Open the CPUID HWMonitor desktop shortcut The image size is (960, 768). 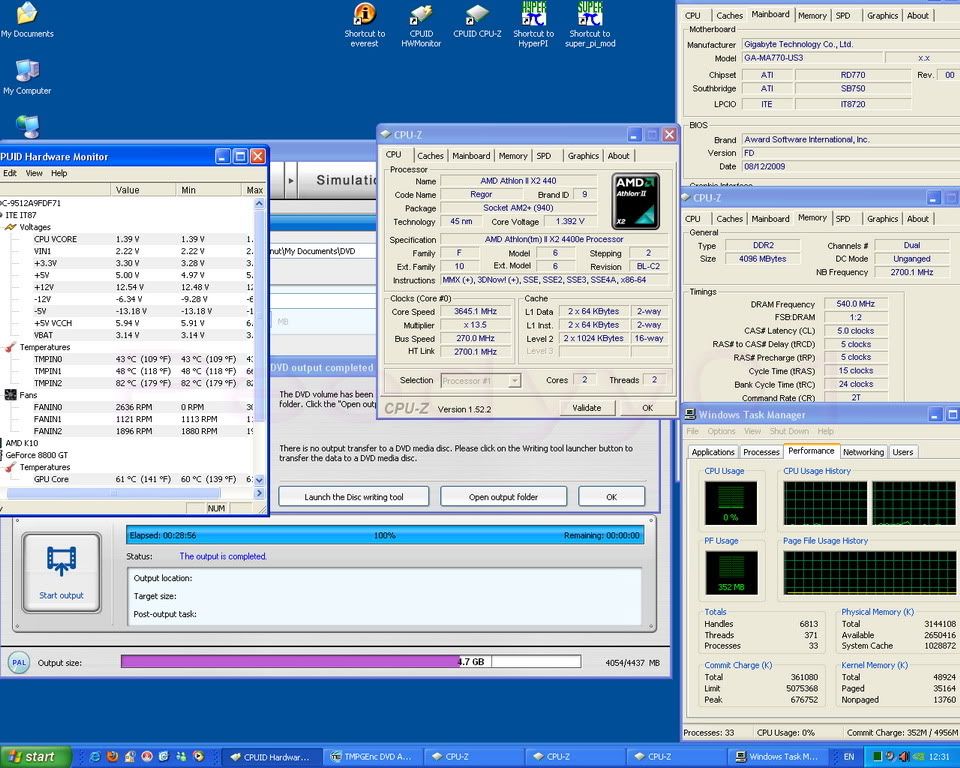[421, 25]
